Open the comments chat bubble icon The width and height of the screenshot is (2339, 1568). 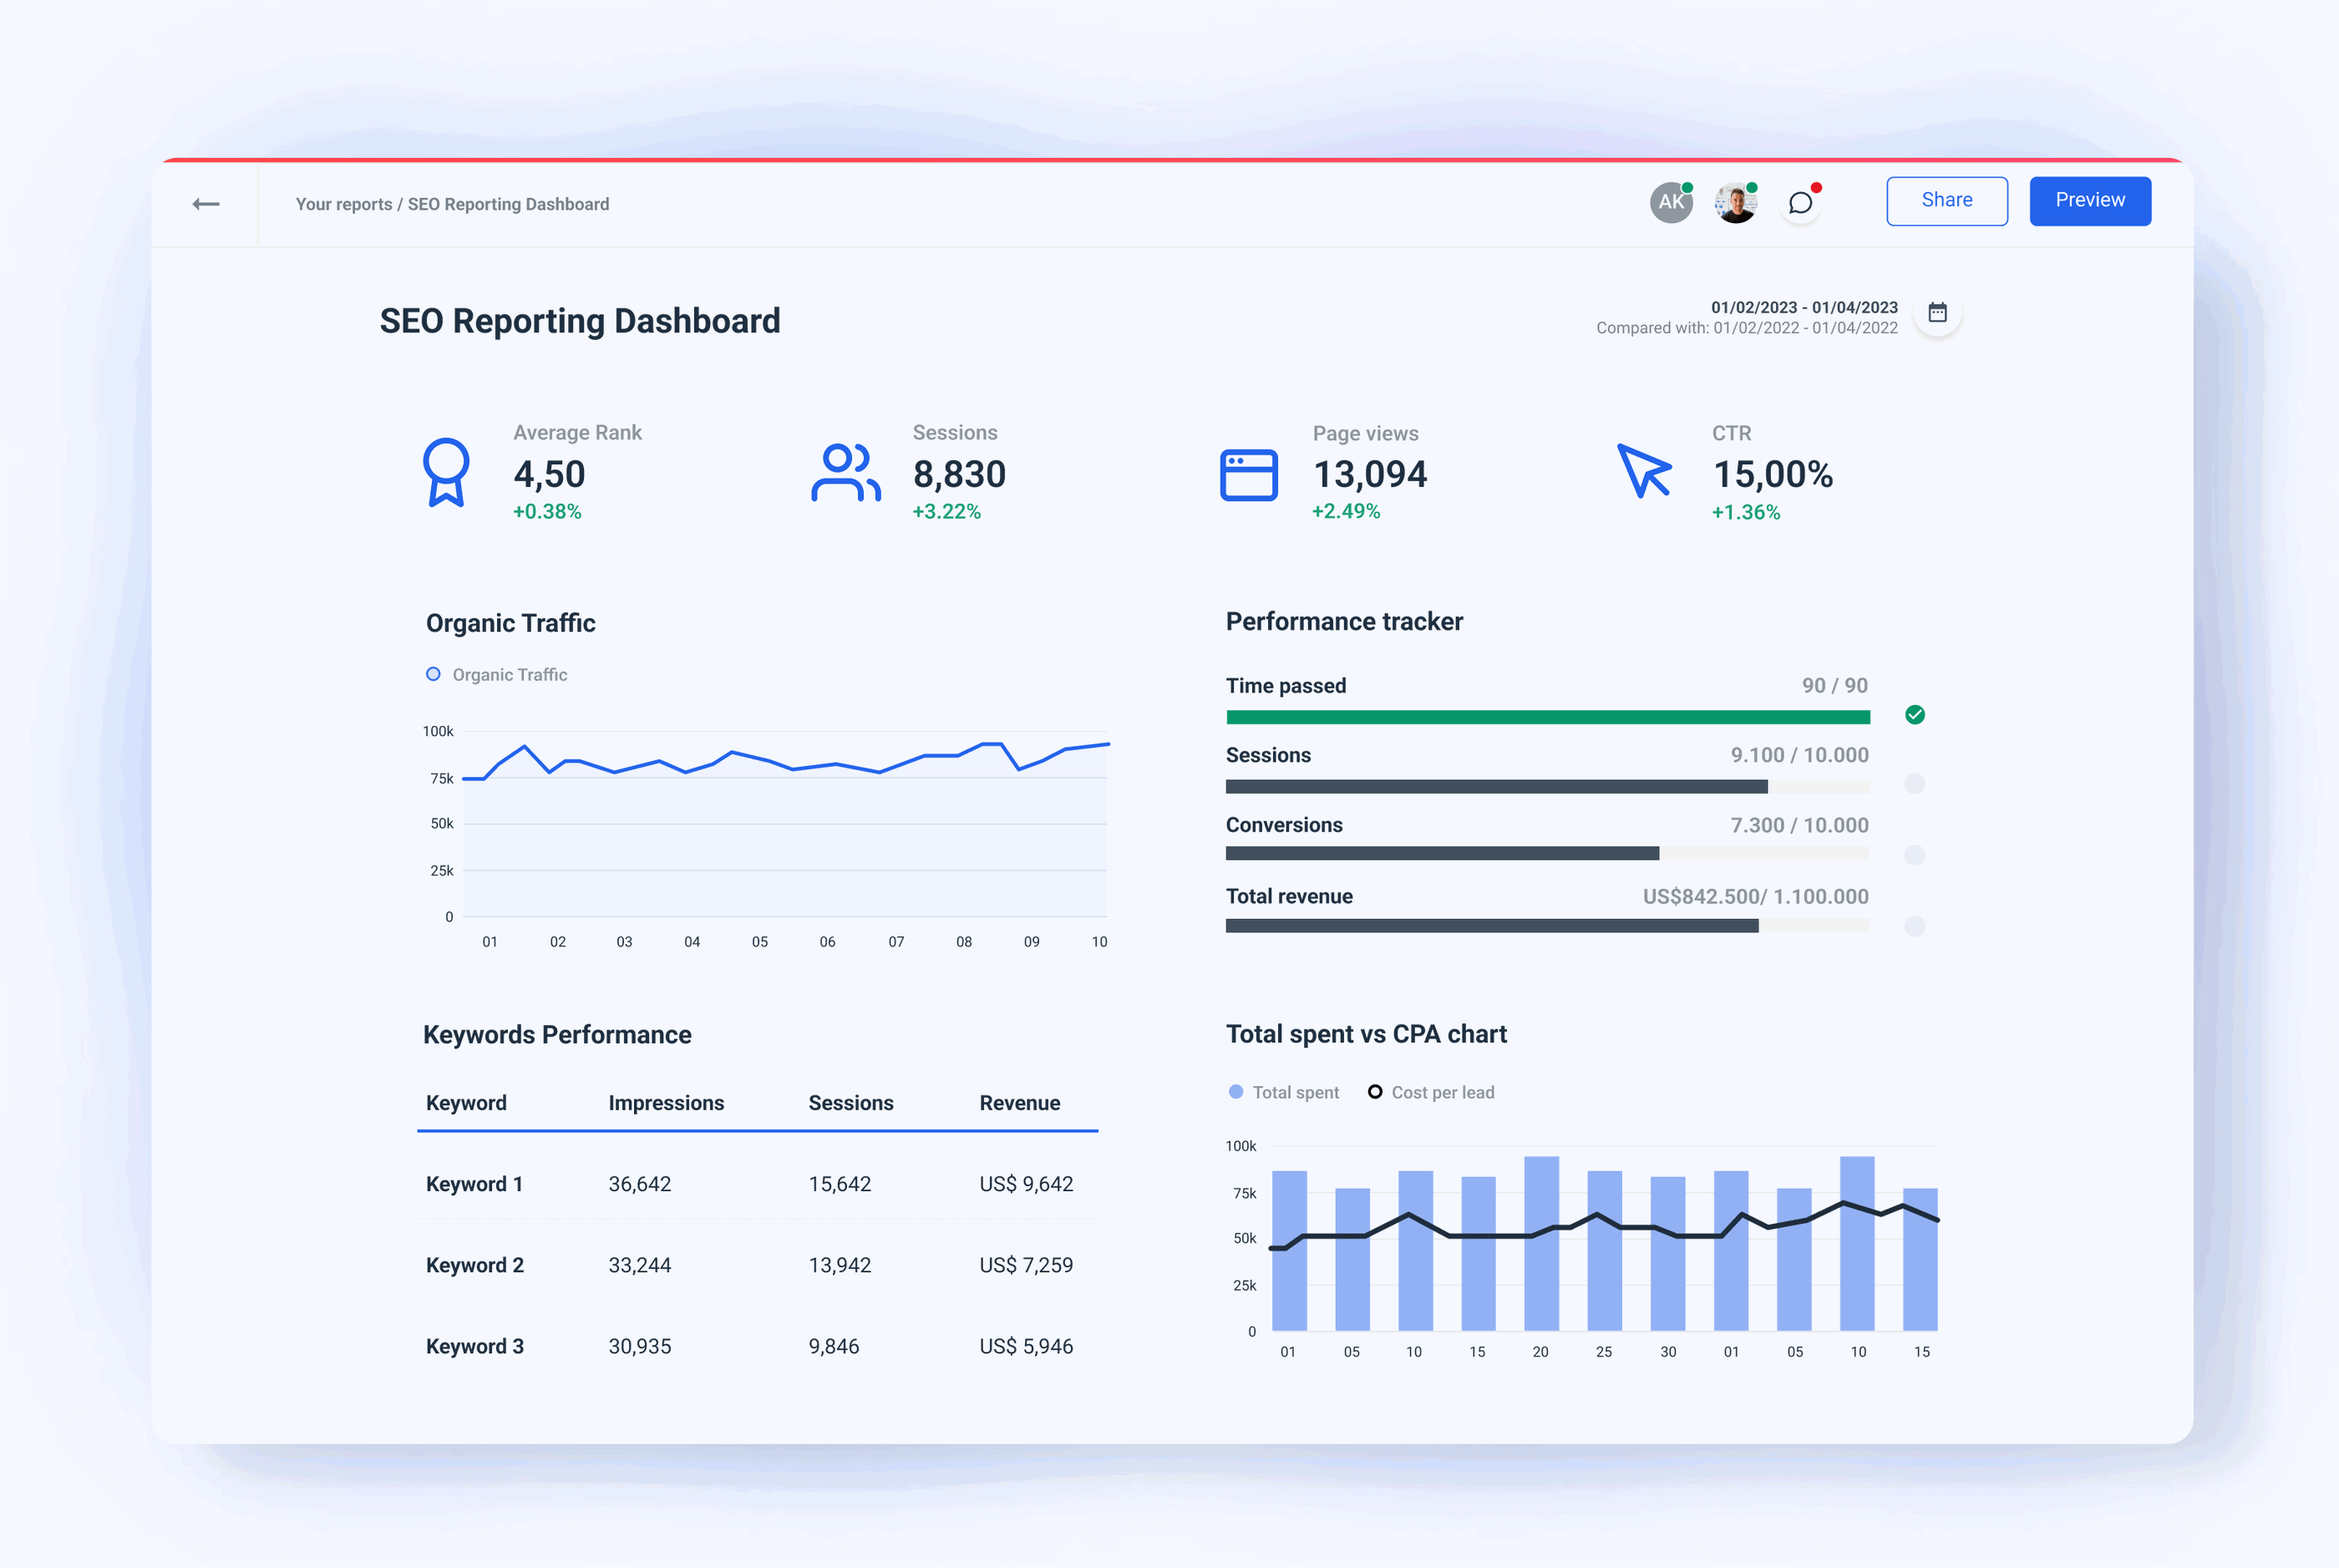click(1800, 203)
